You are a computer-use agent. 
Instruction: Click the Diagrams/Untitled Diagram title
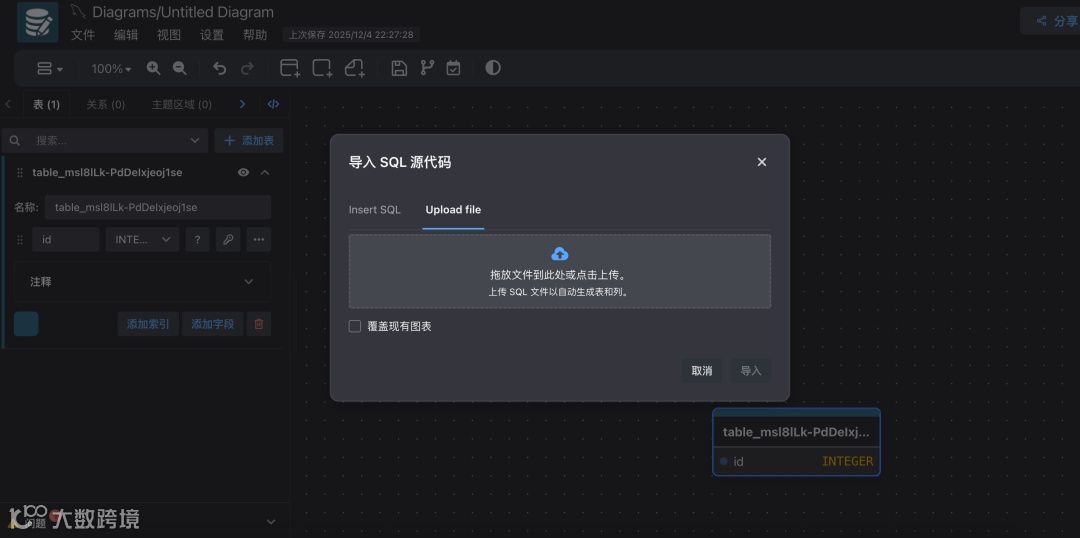[183, 12]
